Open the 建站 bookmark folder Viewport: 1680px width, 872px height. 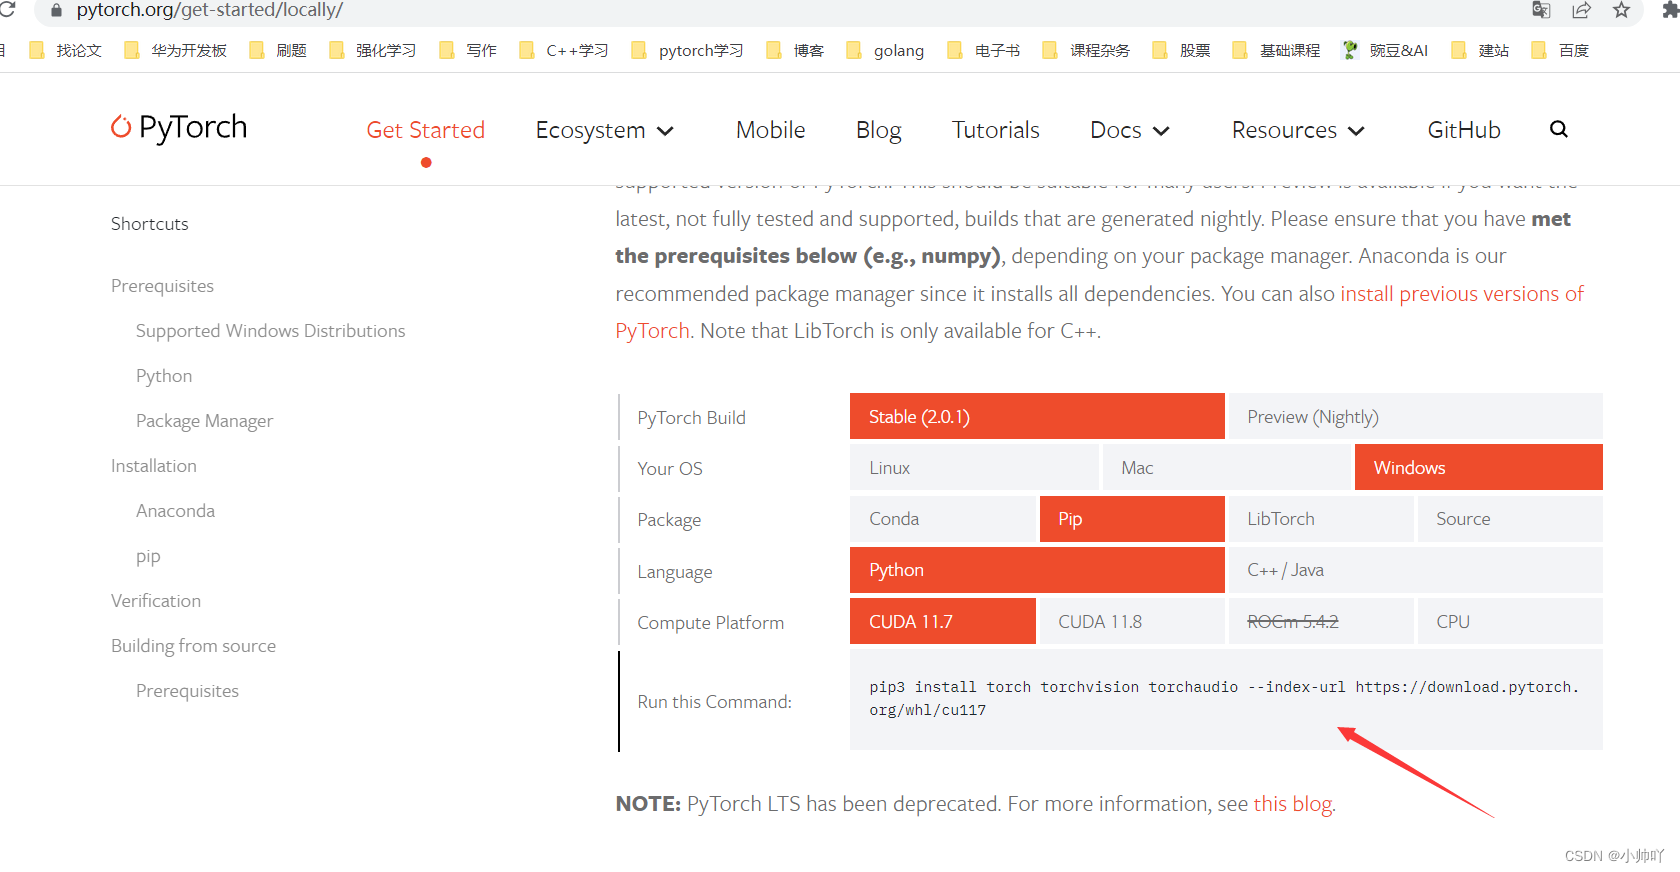point(1480,50)
